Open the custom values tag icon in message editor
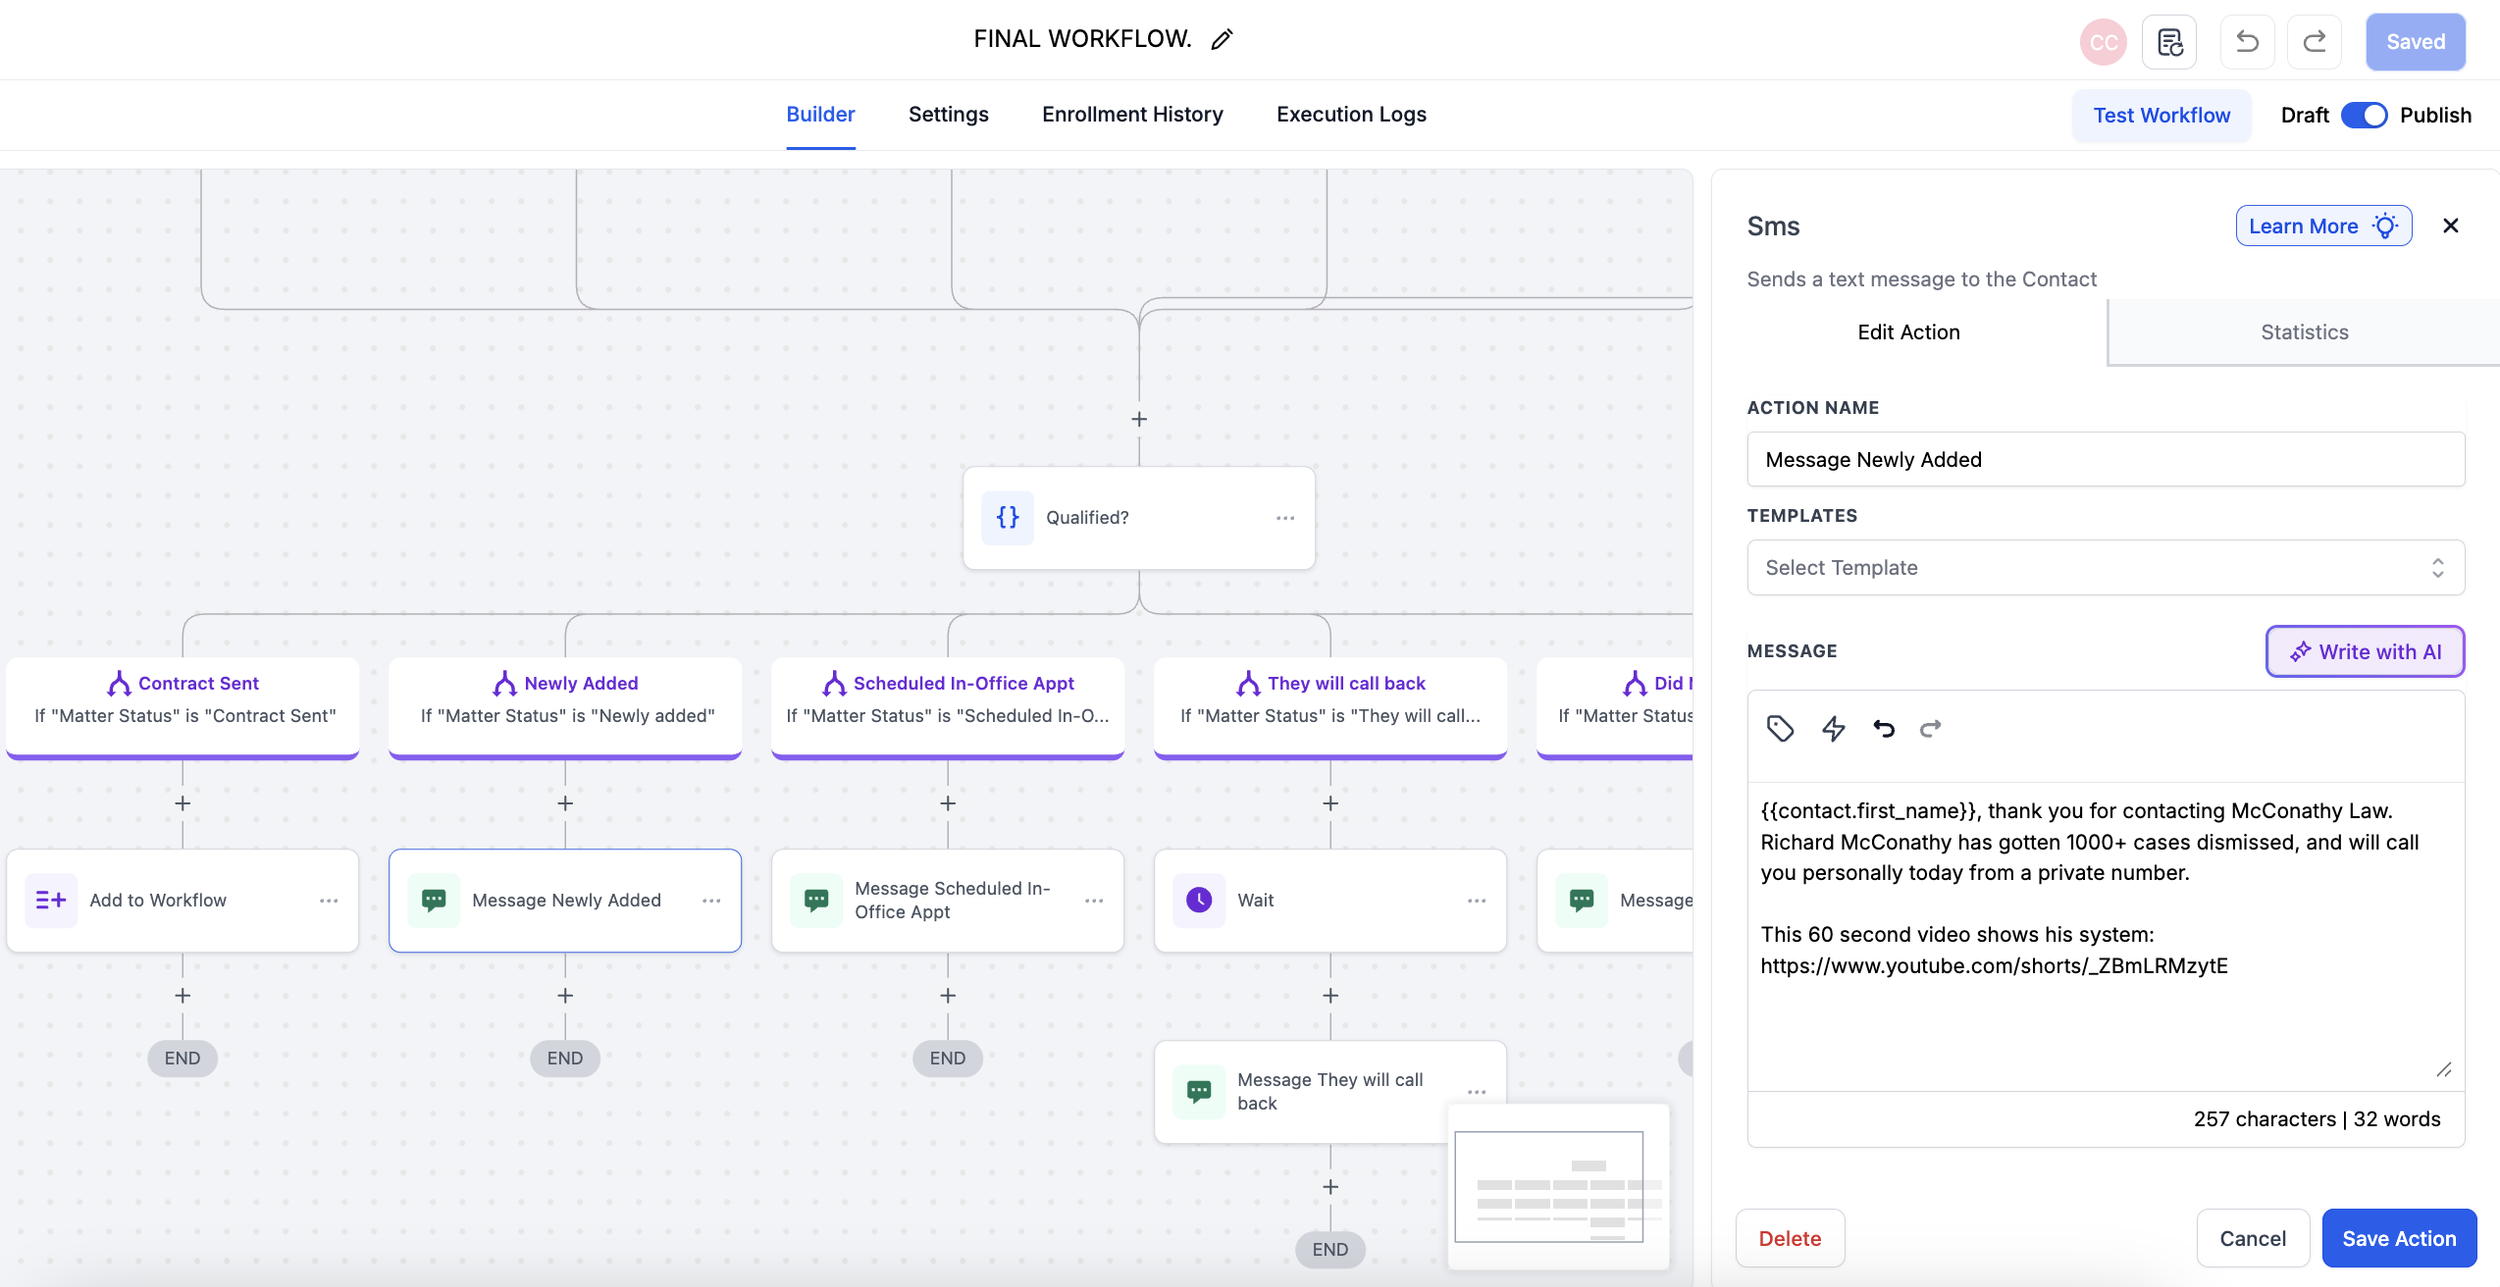Screen dimensions: 2500x1287 [x=1779, y=729]
